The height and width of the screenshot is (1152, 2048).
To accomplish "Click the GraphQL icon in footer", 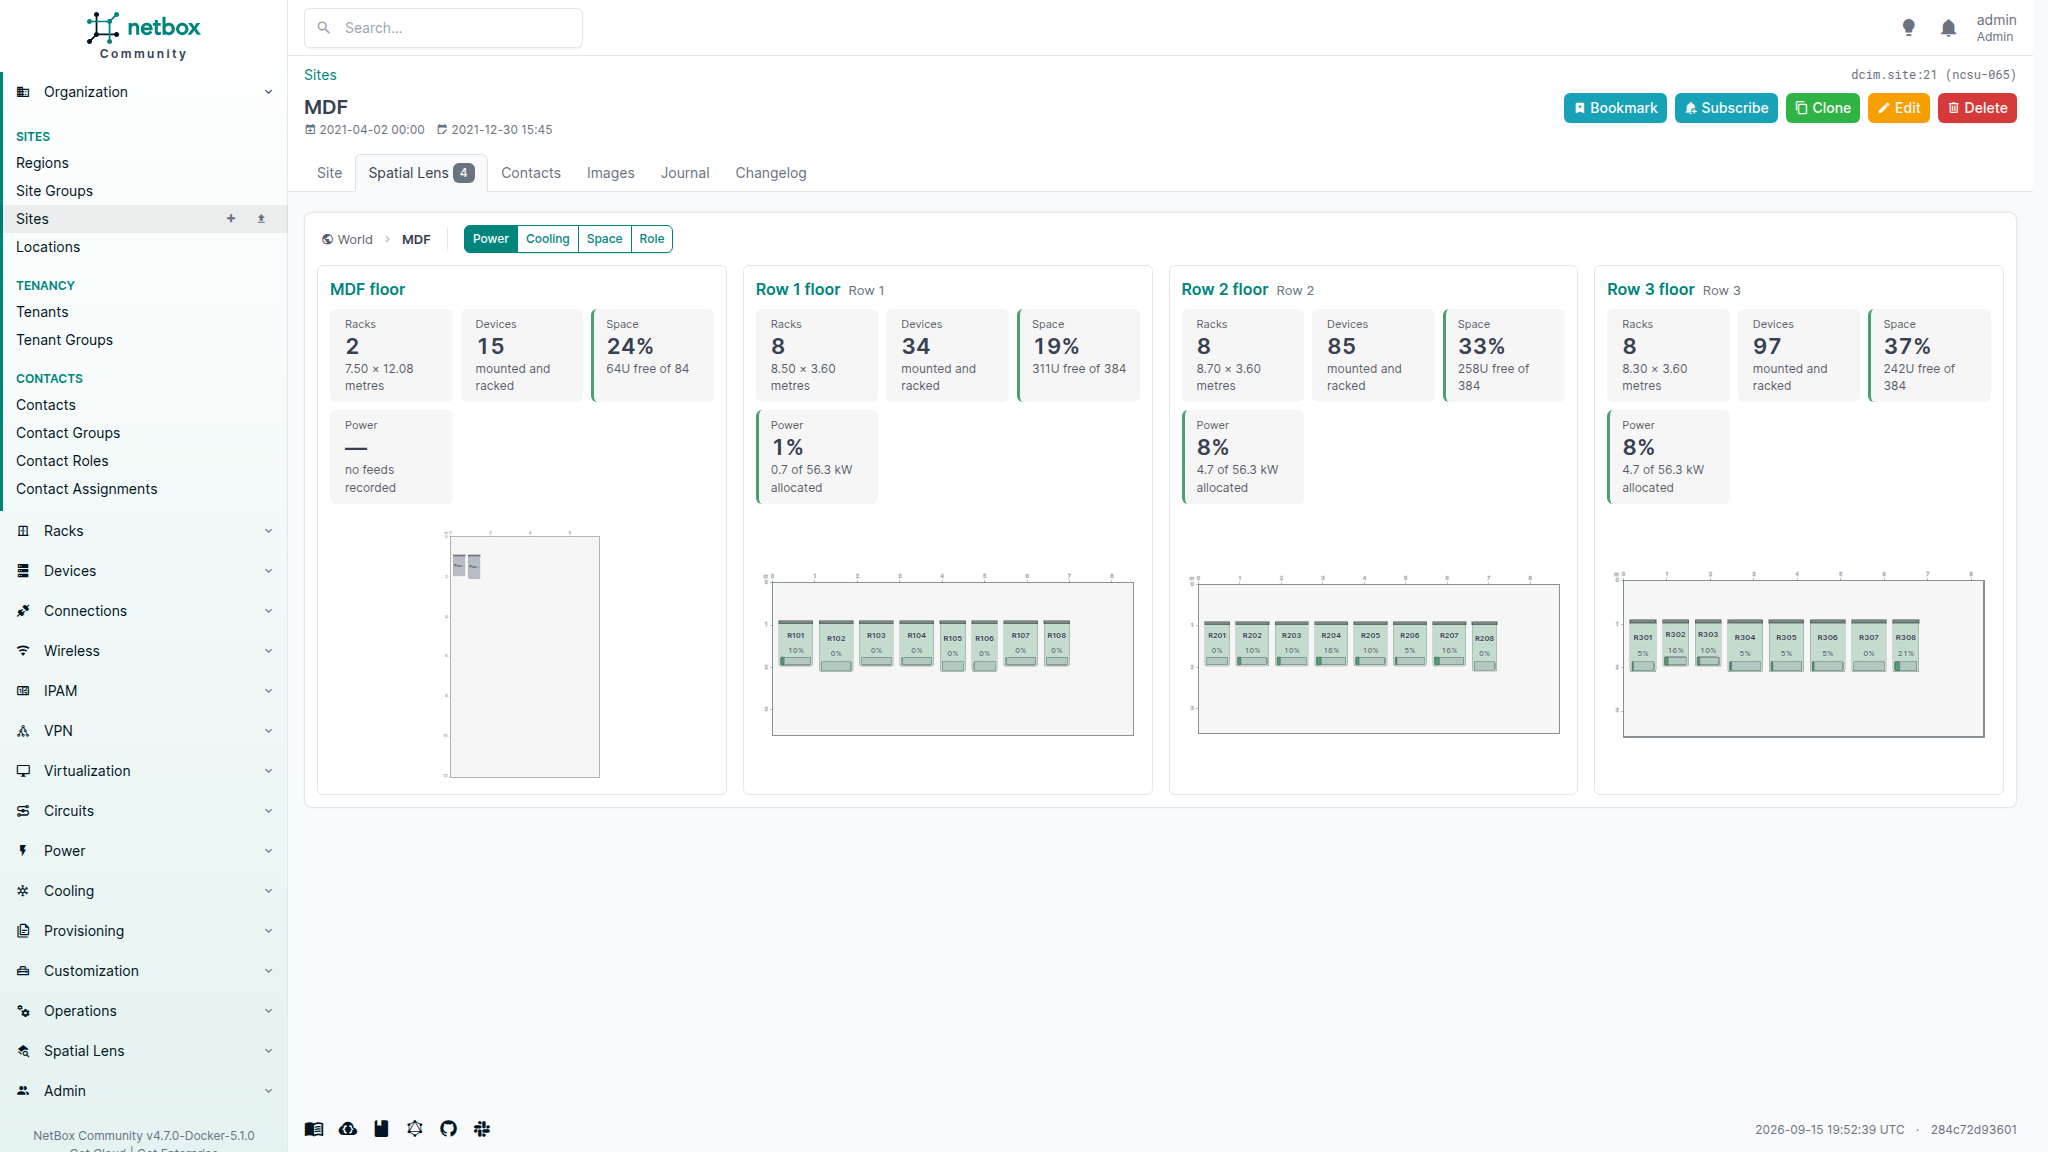I will coord(415,1129).
